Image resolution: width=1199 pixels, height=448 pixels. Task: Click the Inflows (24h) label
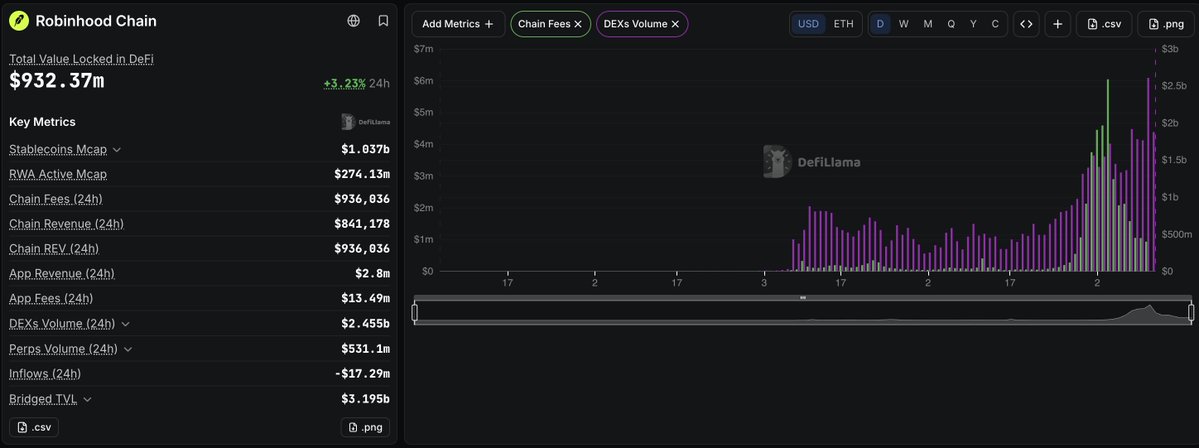[x=45, y=374]
